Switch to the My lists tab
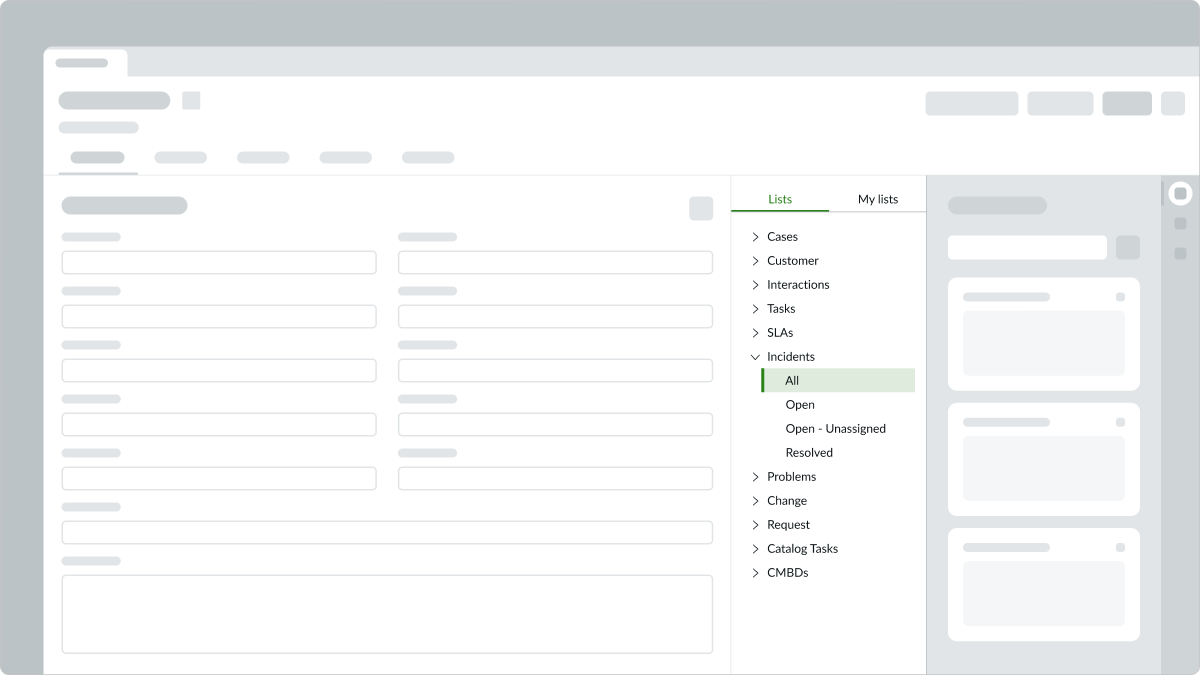 [x=877, y=199]
